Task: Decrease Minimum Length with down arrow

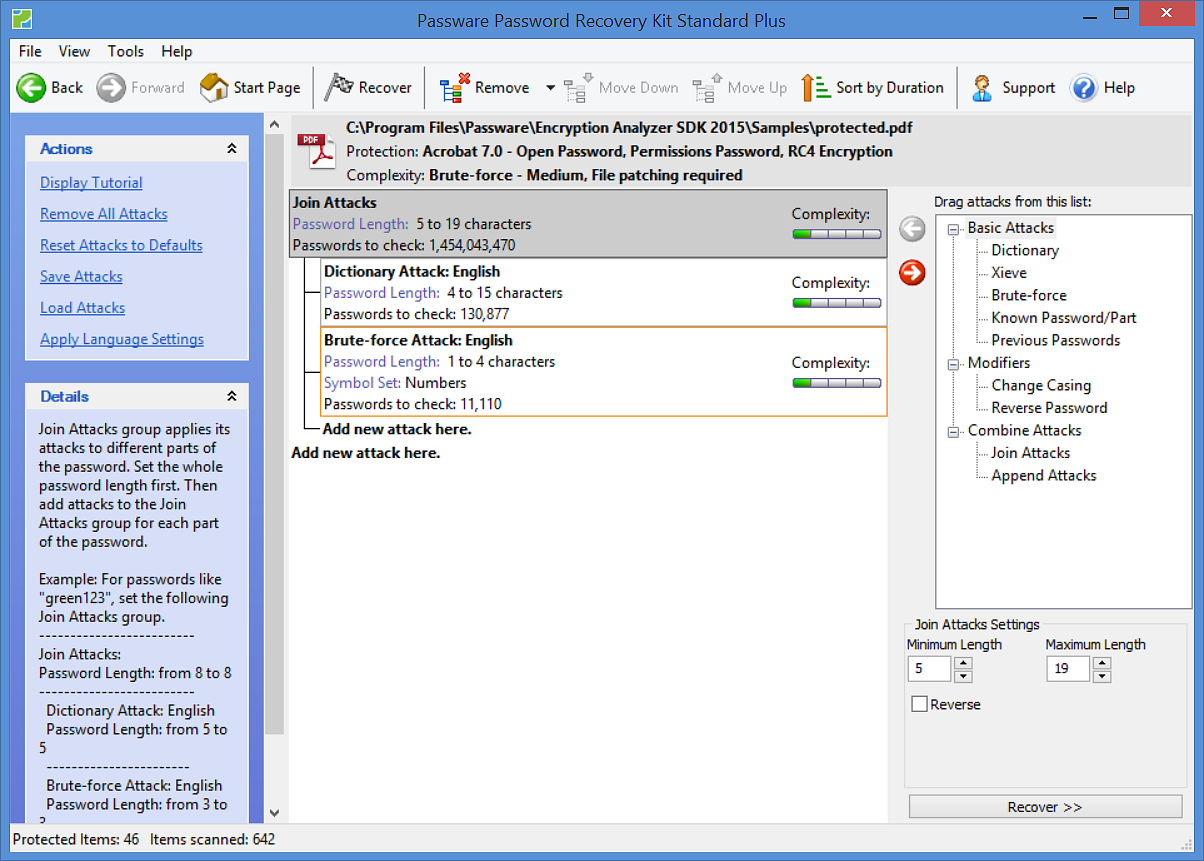Action: click(962, 676)
